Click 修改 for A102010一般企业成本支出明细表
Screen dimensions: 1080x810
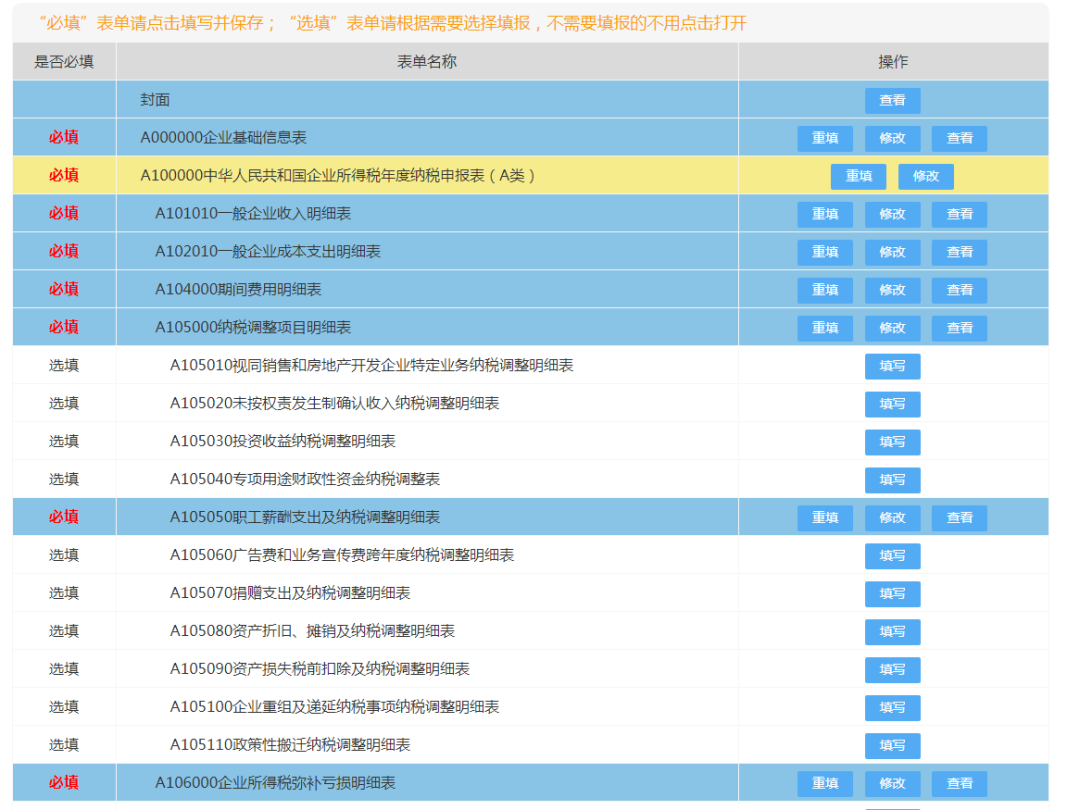892,252
